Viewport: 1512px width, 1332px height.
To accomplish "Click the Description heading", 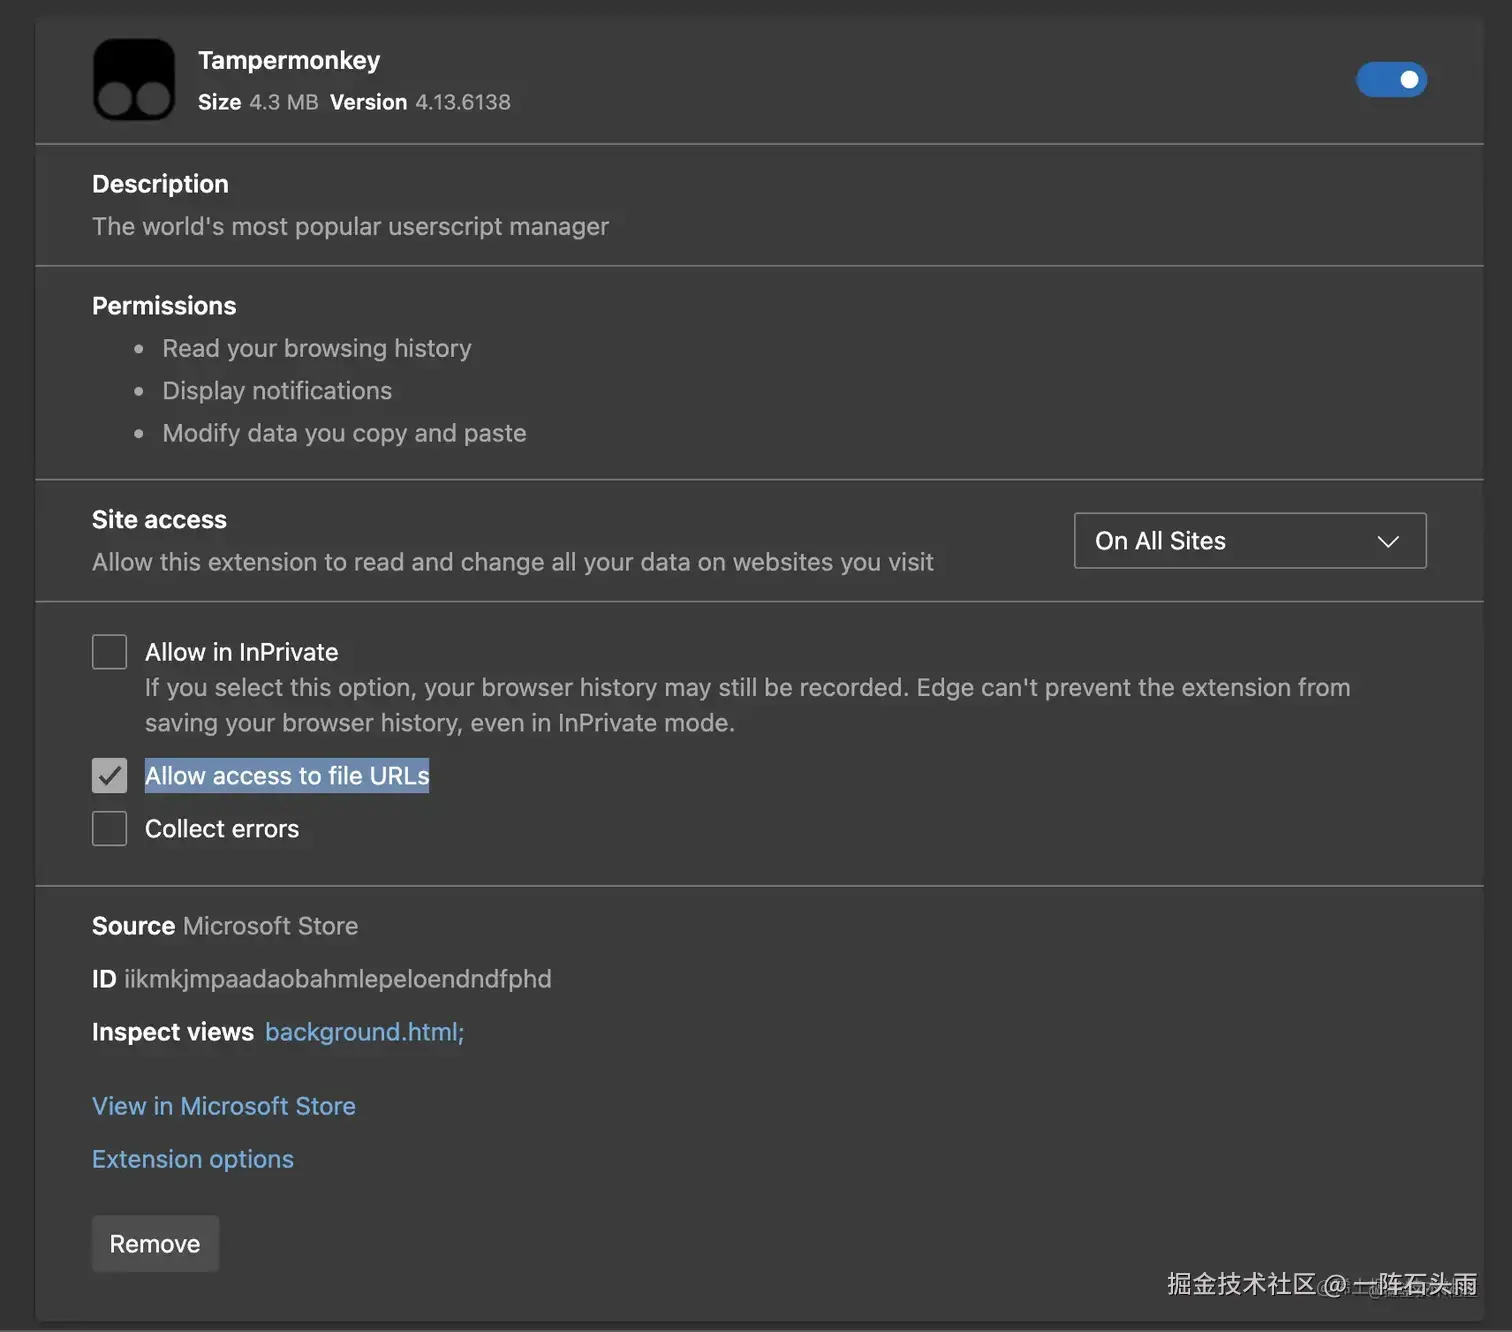I will pyautogui.click(x=160, y=184).
